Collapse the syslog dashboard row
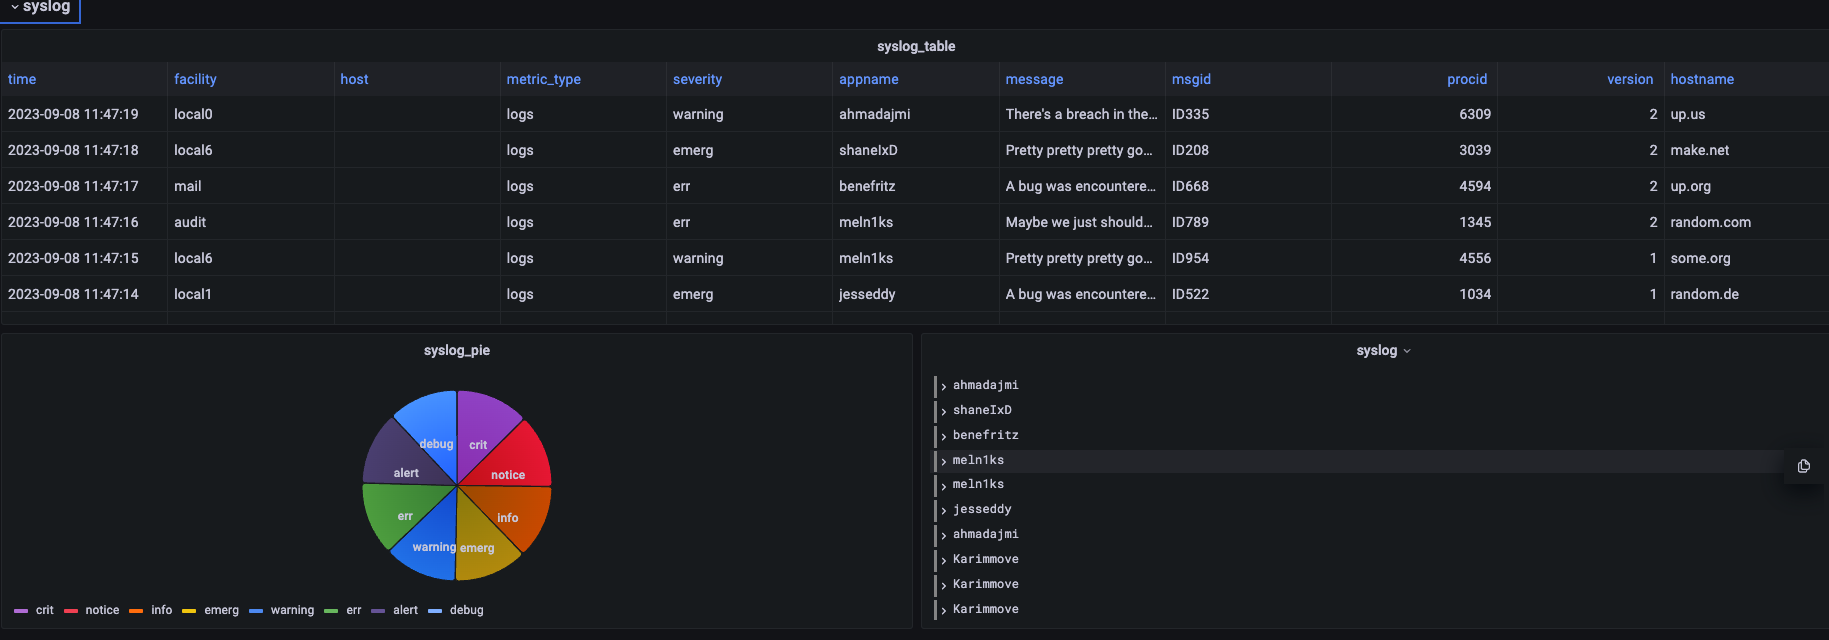The height and width of the screenshot is (640, 1829). (x=40, y=7)
